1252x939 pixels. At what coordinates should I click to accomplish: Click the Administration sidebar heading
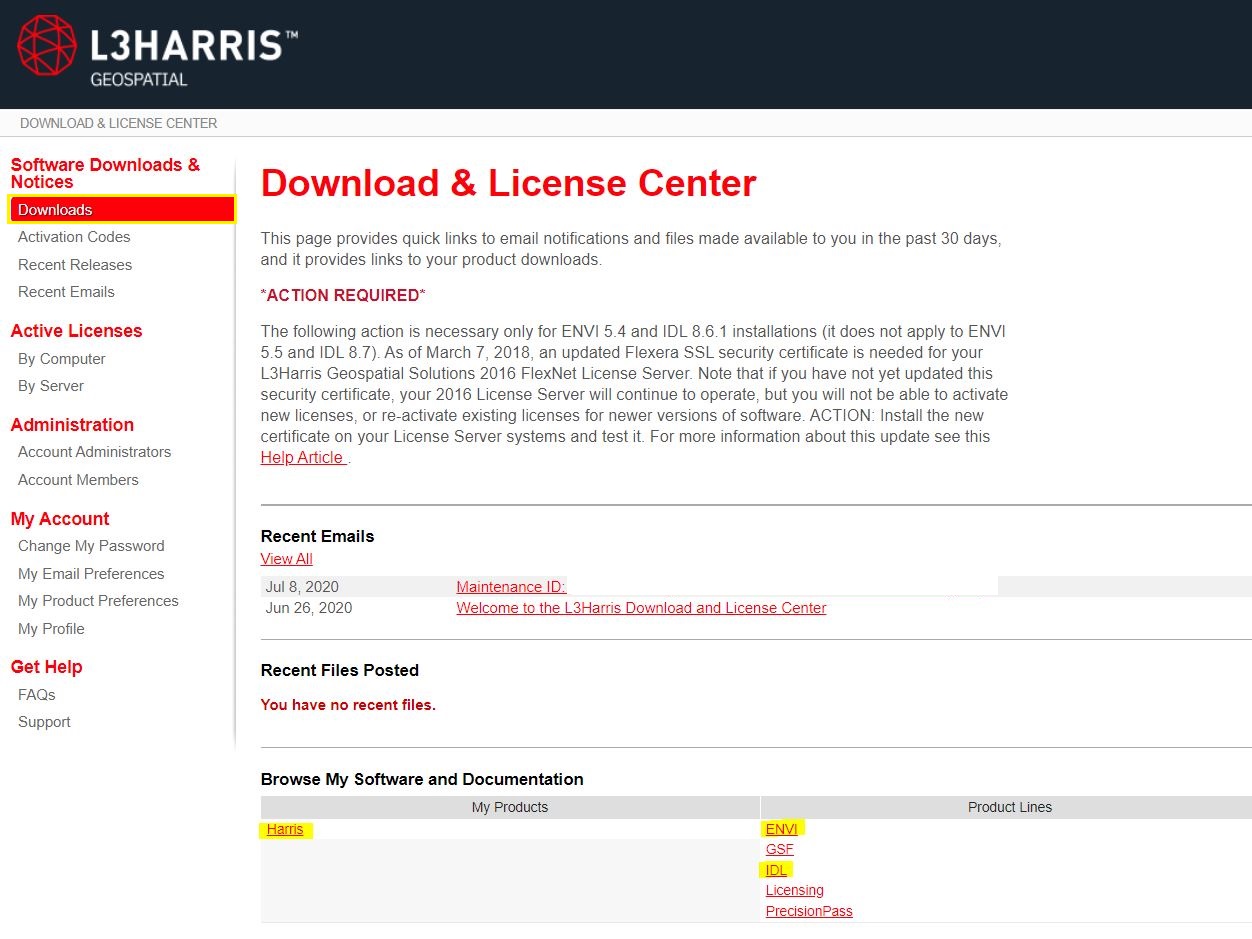[72, 425]
